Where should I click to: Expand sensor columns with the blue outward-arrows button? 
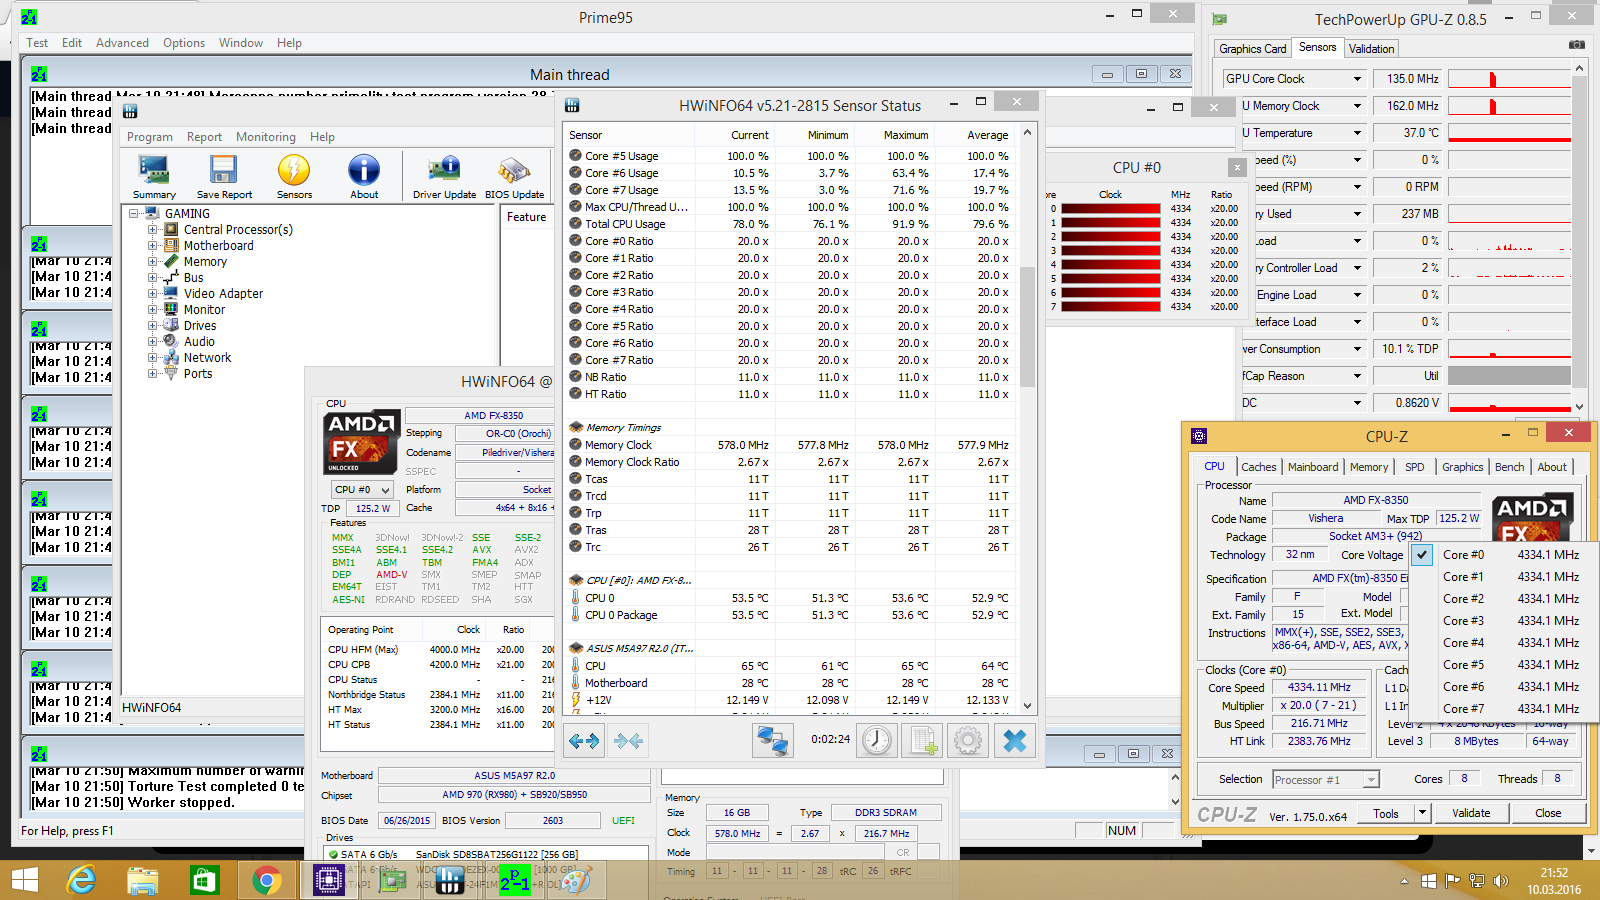click(584, 741)
